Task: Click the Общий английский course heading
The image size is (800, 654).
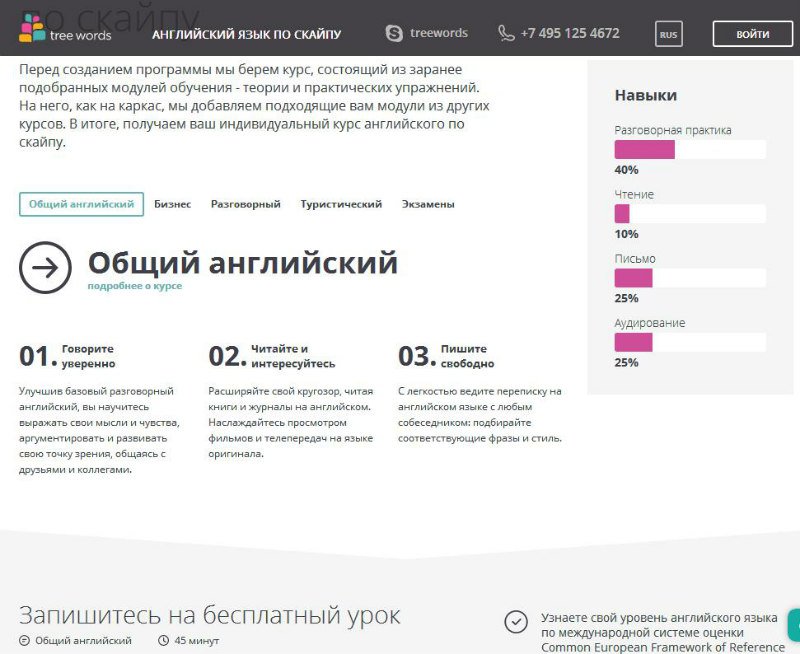Action: click(x=243, y=263)
